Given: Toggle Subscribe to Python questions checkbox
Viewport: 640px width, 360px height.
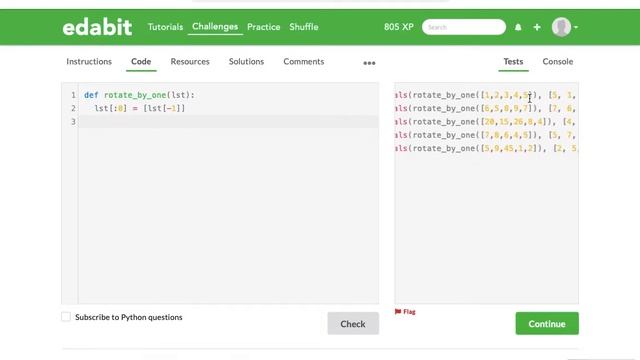Looking at the screenshot, I should [66, 317].
